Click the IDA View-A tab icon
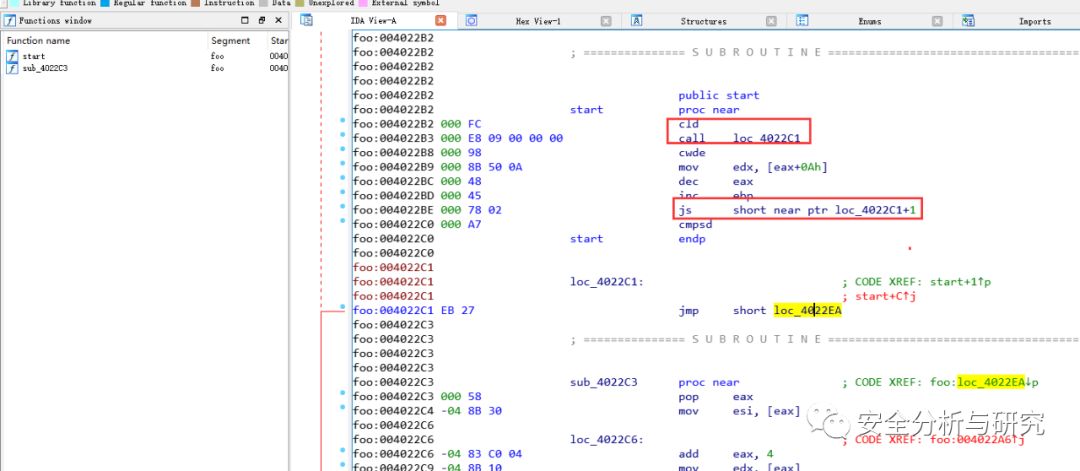The width and height of the screenshot is (1080, 471). (x=307, y=21)
